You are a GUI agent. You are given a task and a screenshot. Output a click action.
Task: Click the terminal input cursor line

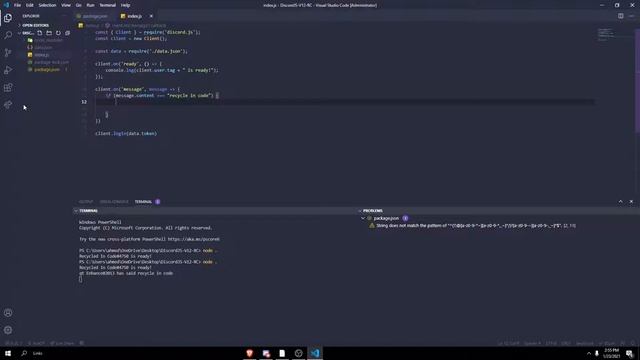pos(80,279)
